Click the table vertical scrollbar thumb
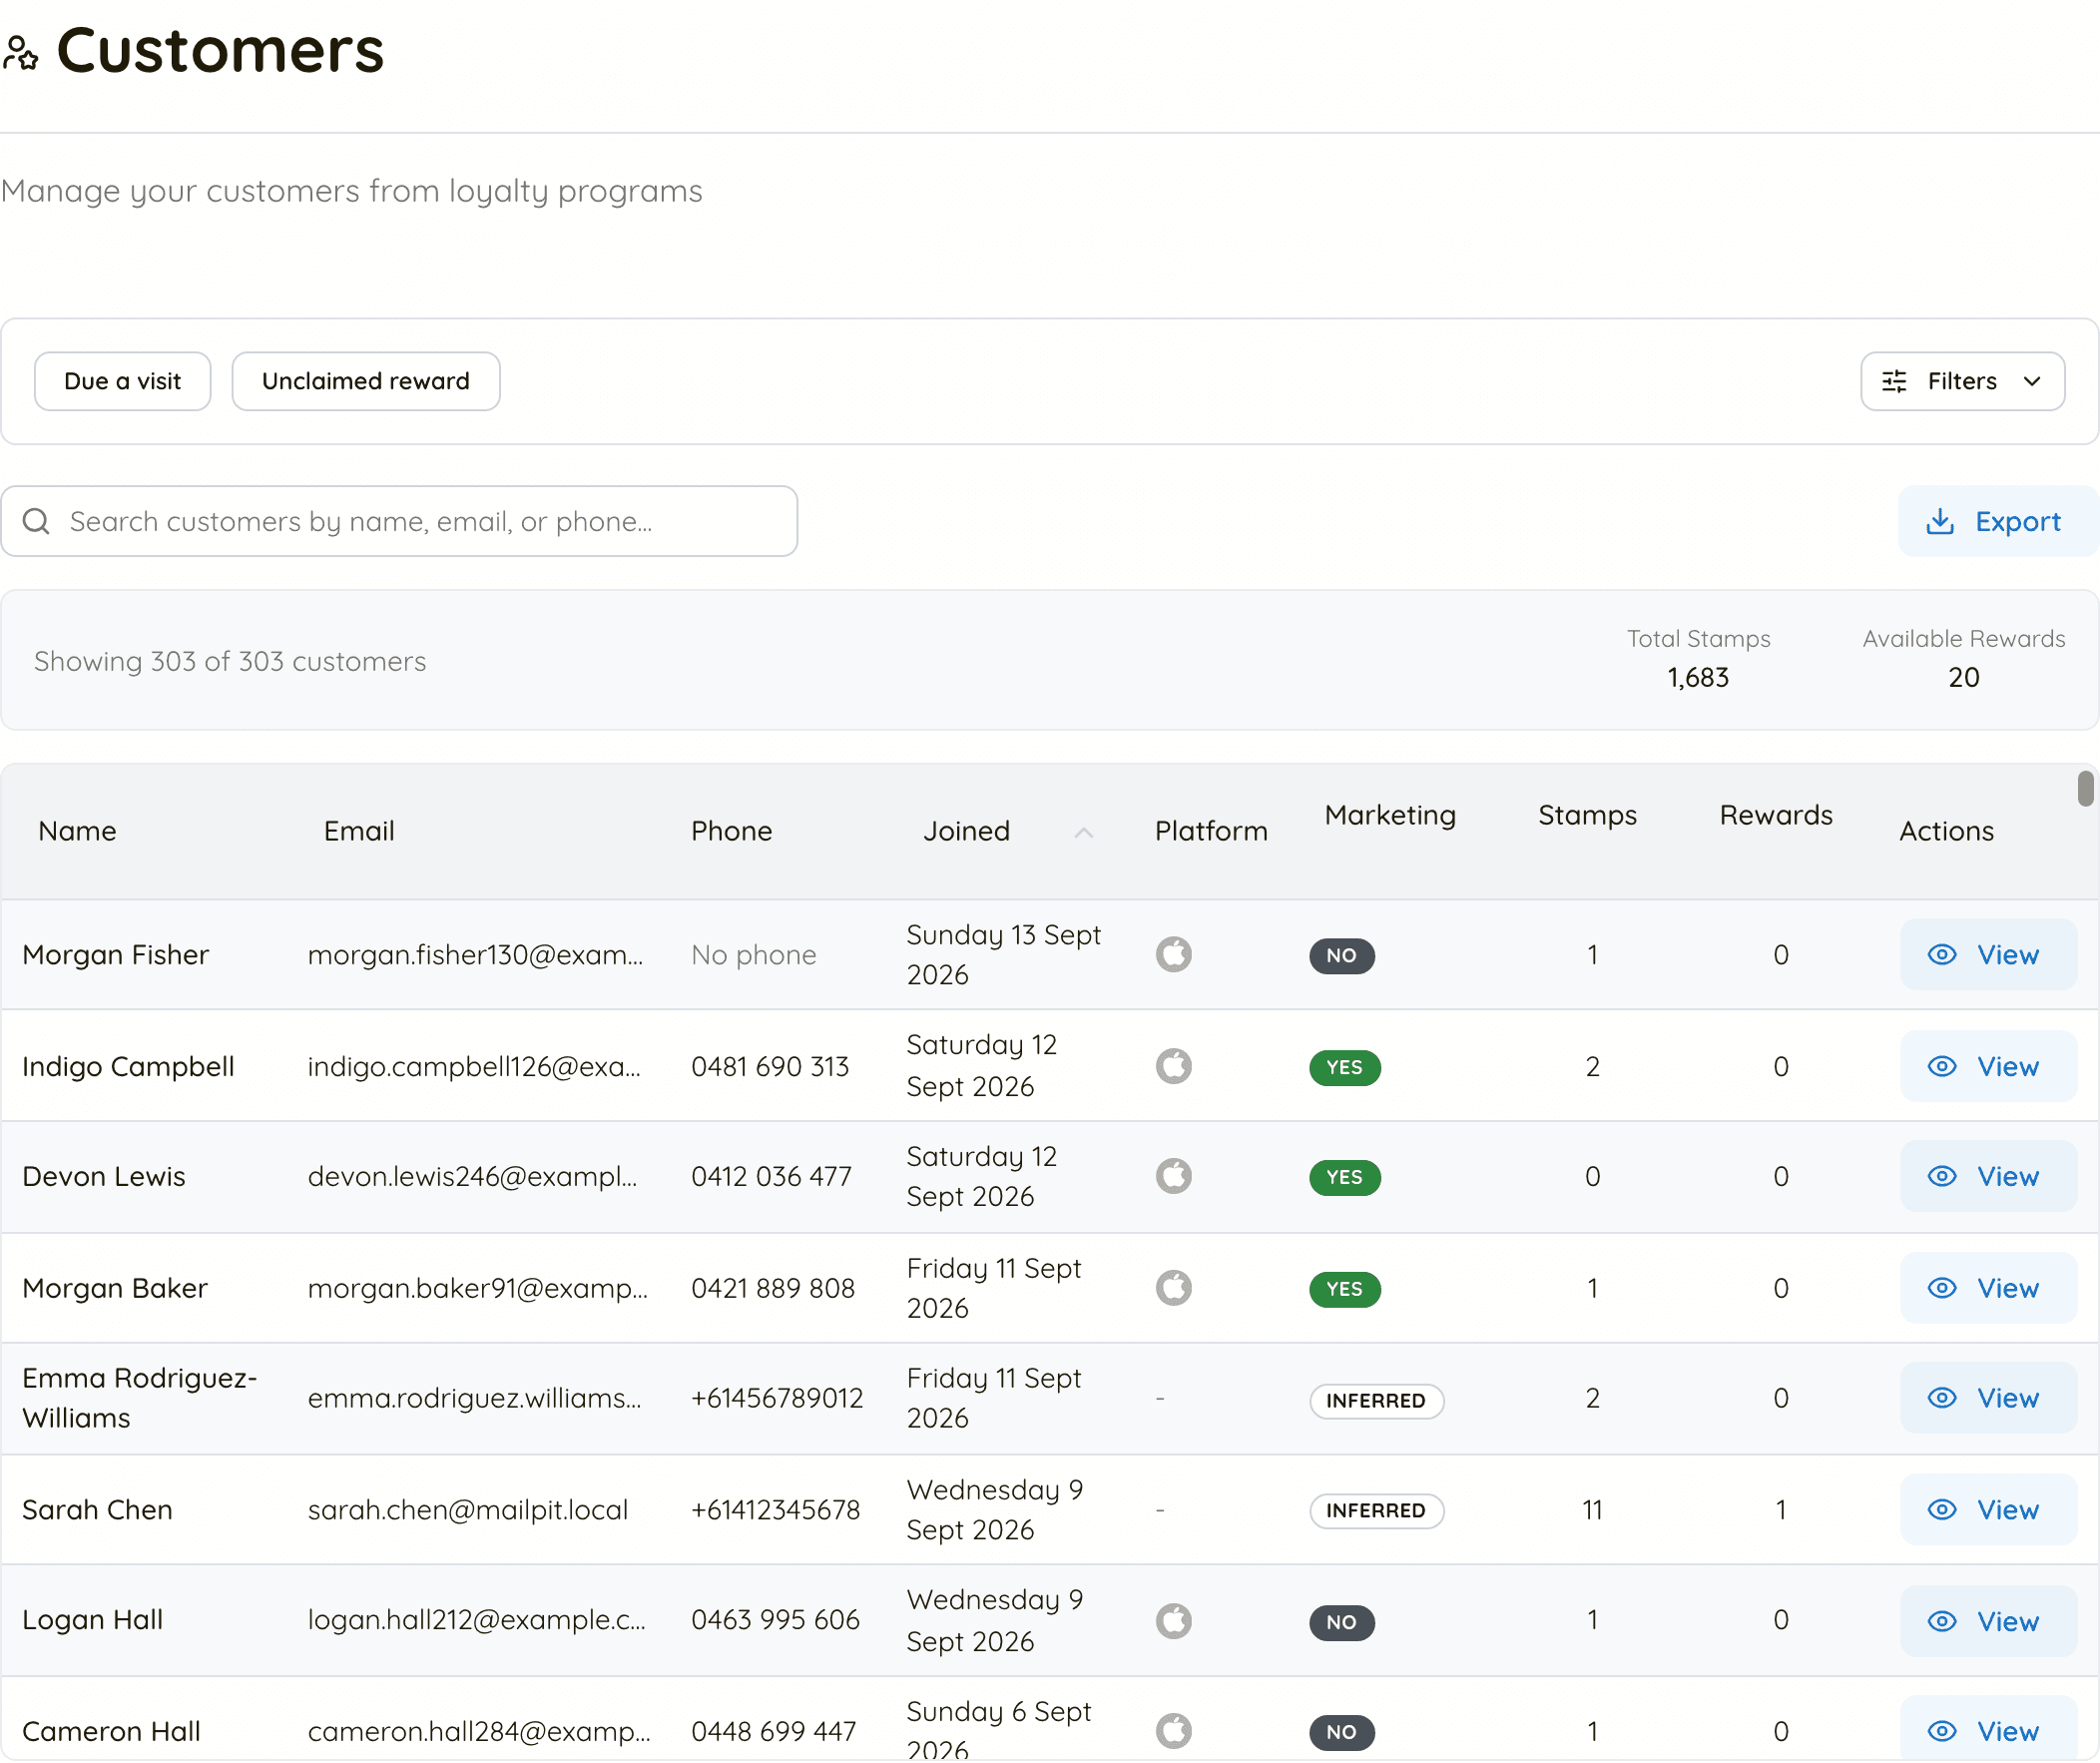The image size is (2100, 1763). point(2085,788)
